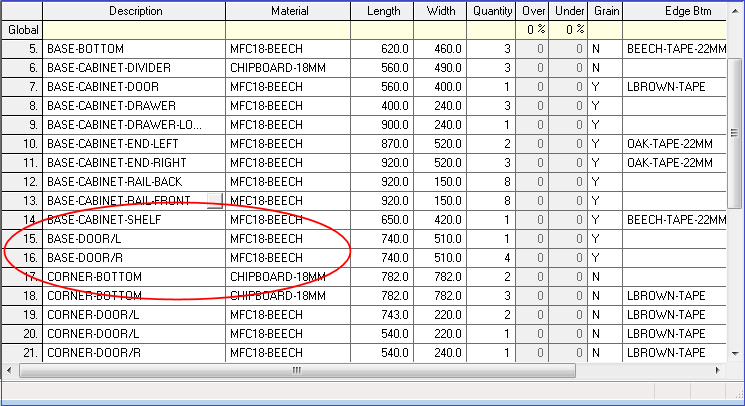Screen dimensions: 745x406
Task: Click OAK-TAPE-22MM edge cell in row 10
Action: pyautogui.click(x=675, y=144)
